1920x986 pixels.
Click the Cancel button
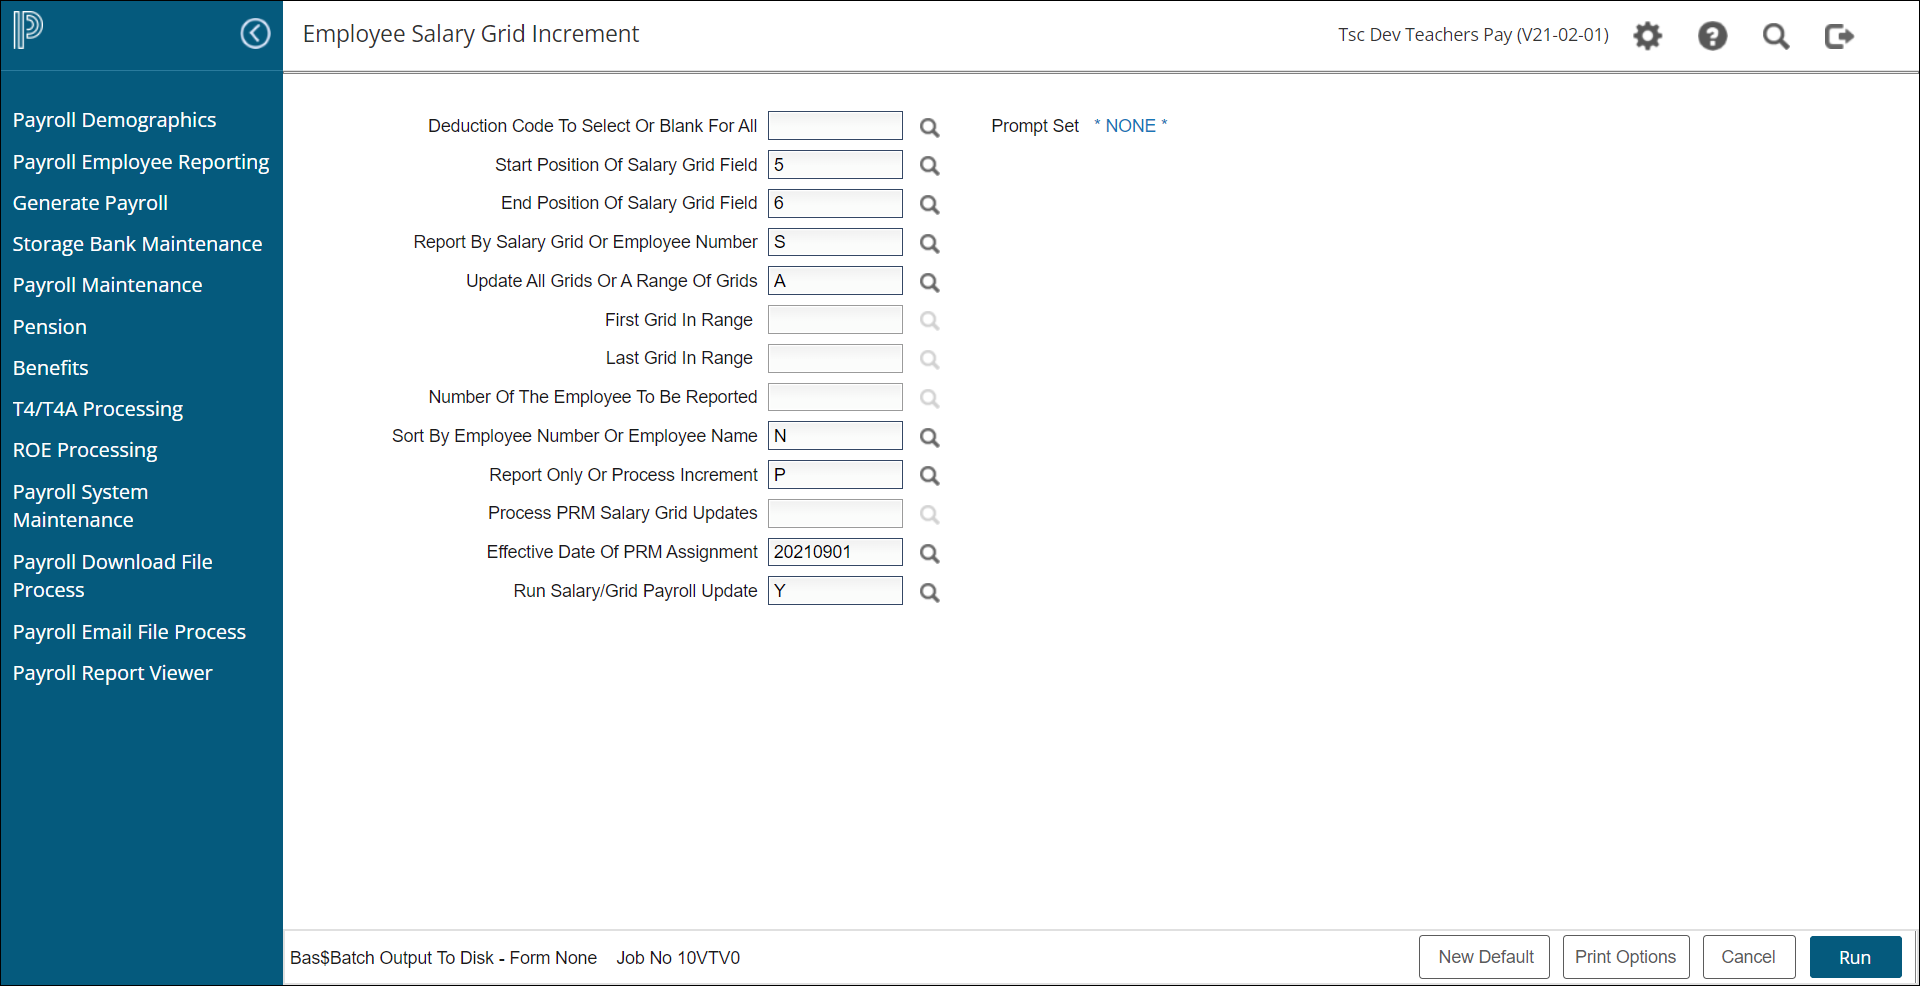(x=1748, y=957)
